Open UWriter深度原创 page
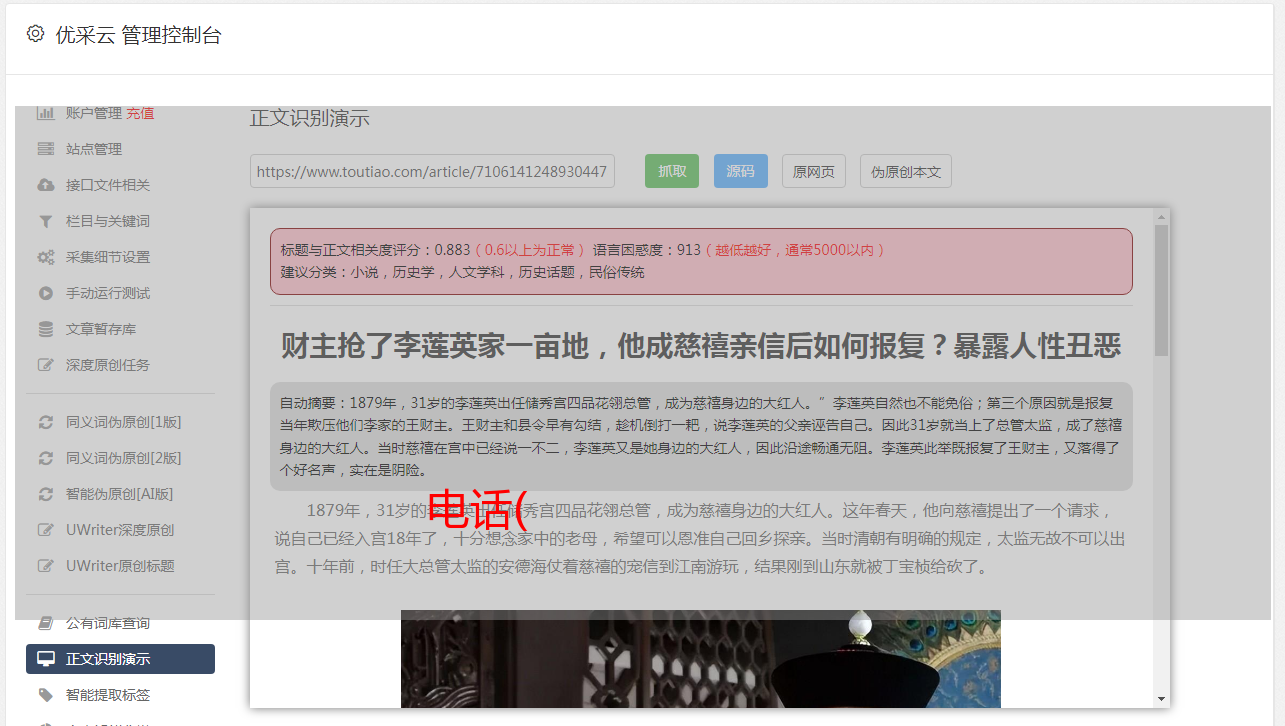This screenshot has width=1285, height=726. click(120, 530)
